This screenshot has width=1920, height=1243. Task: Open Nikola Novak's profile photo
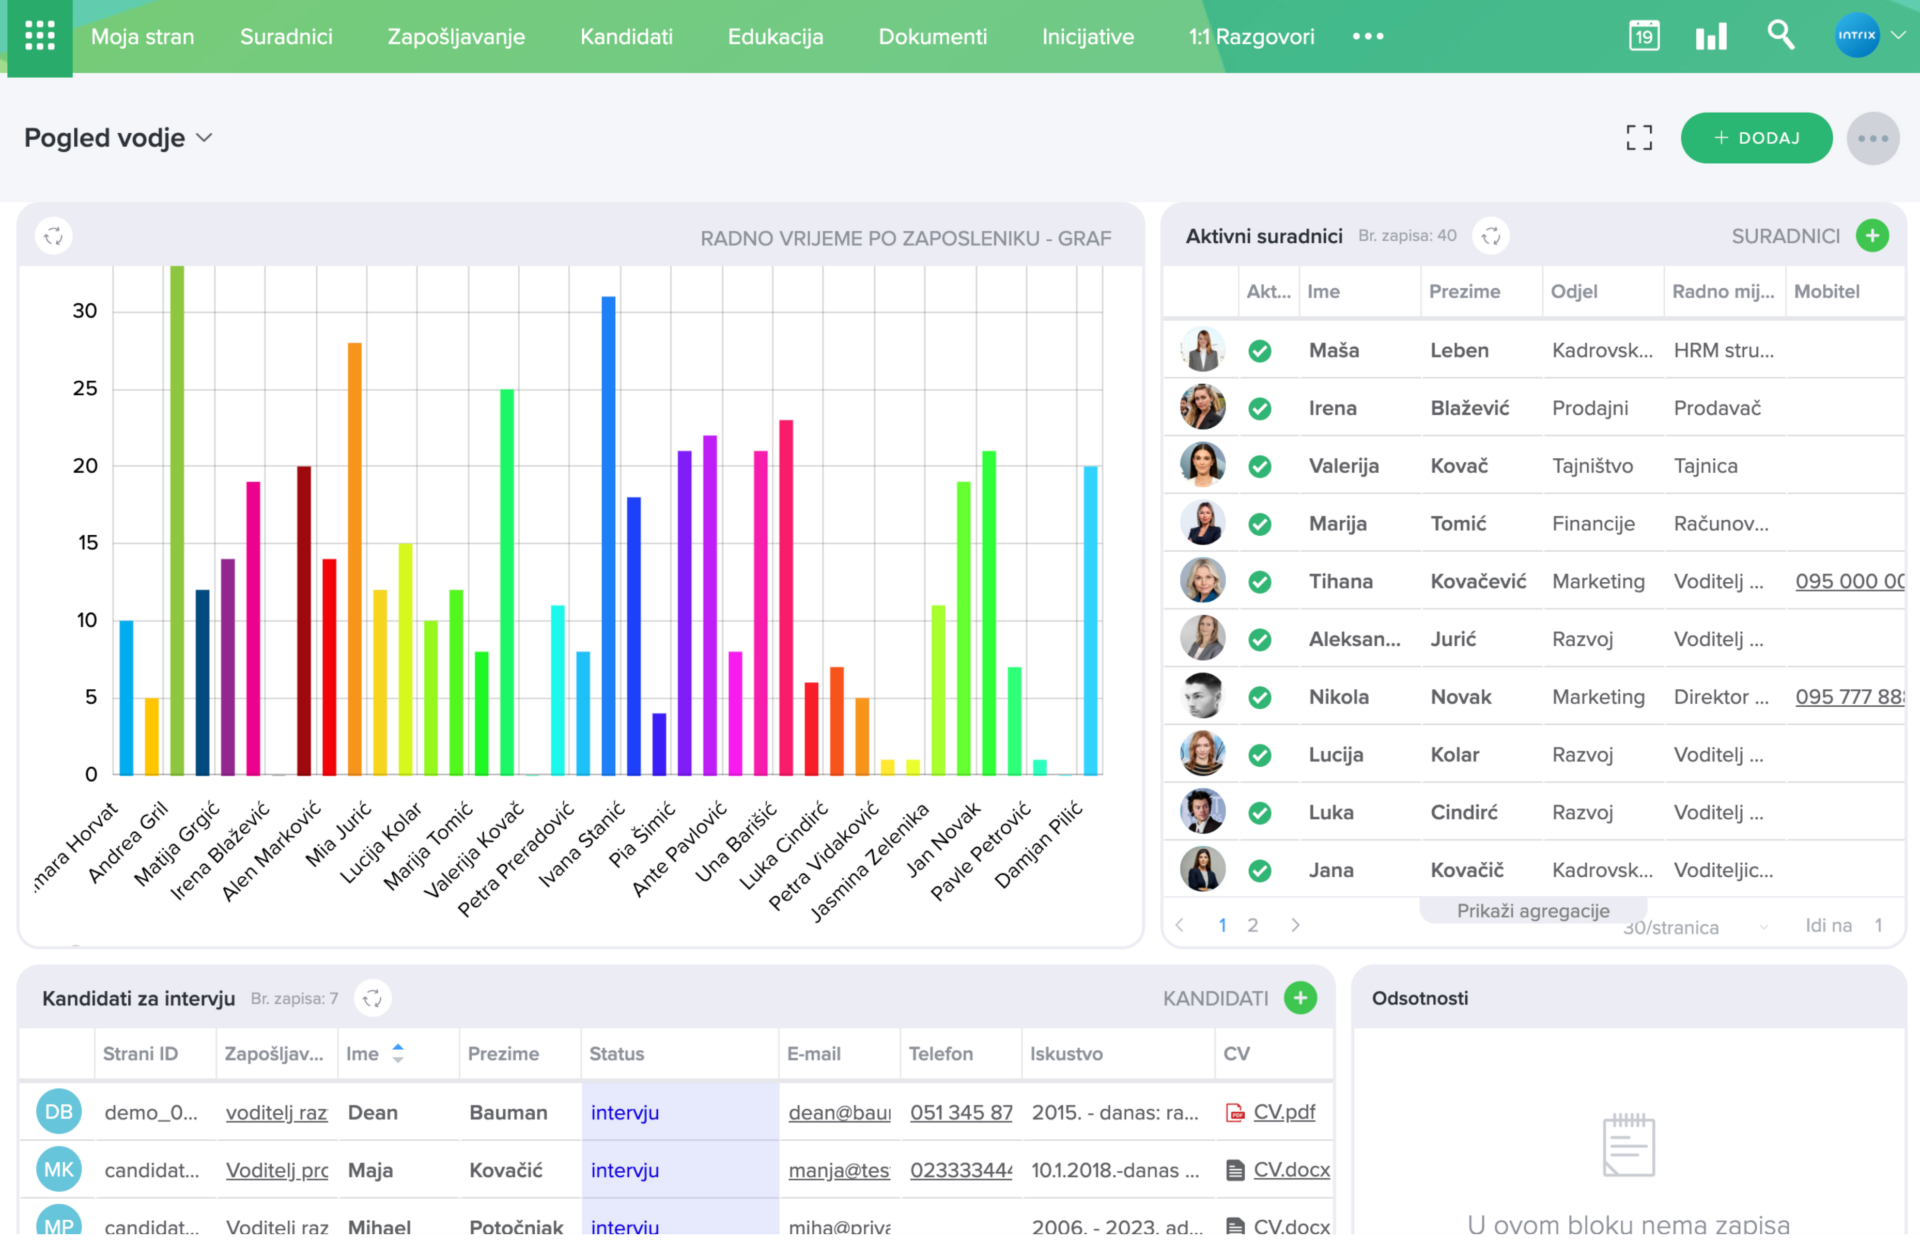point(1202,696)
